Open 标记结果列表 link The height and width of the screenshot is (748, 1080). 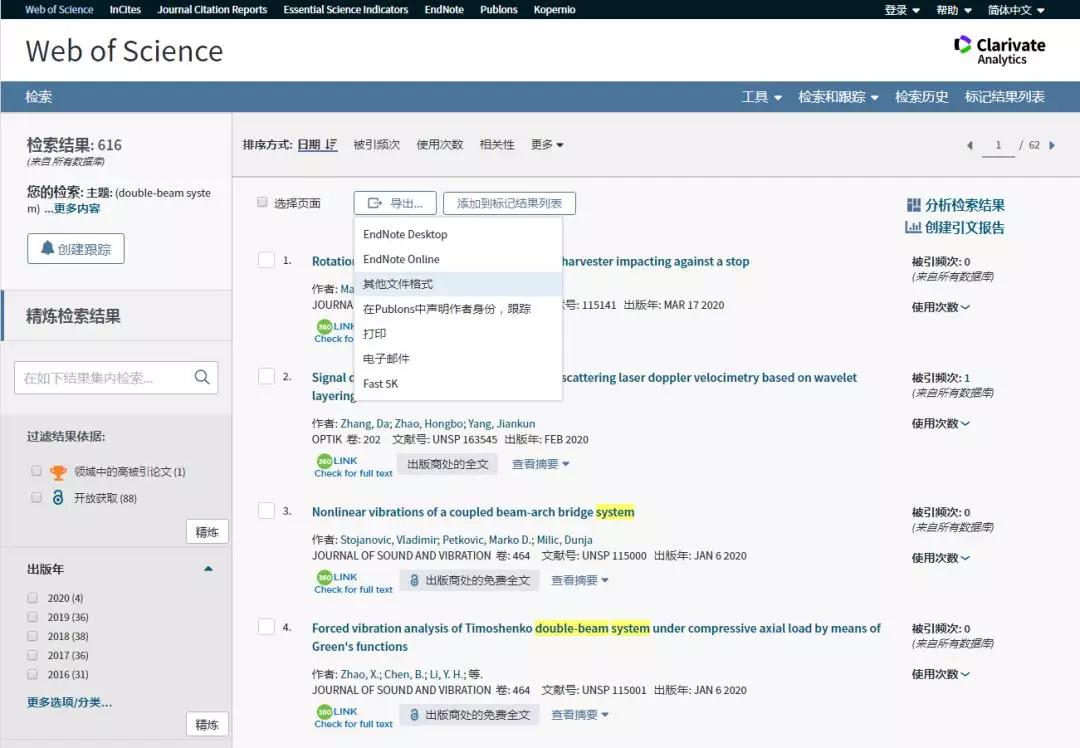[x=1004, y=97]
